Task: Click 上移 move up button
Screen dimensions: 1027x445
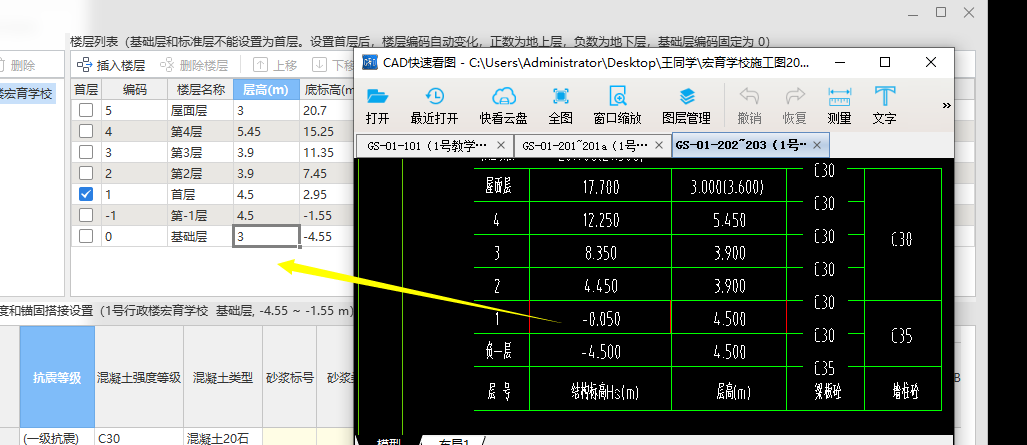Action: coord(276,65)
